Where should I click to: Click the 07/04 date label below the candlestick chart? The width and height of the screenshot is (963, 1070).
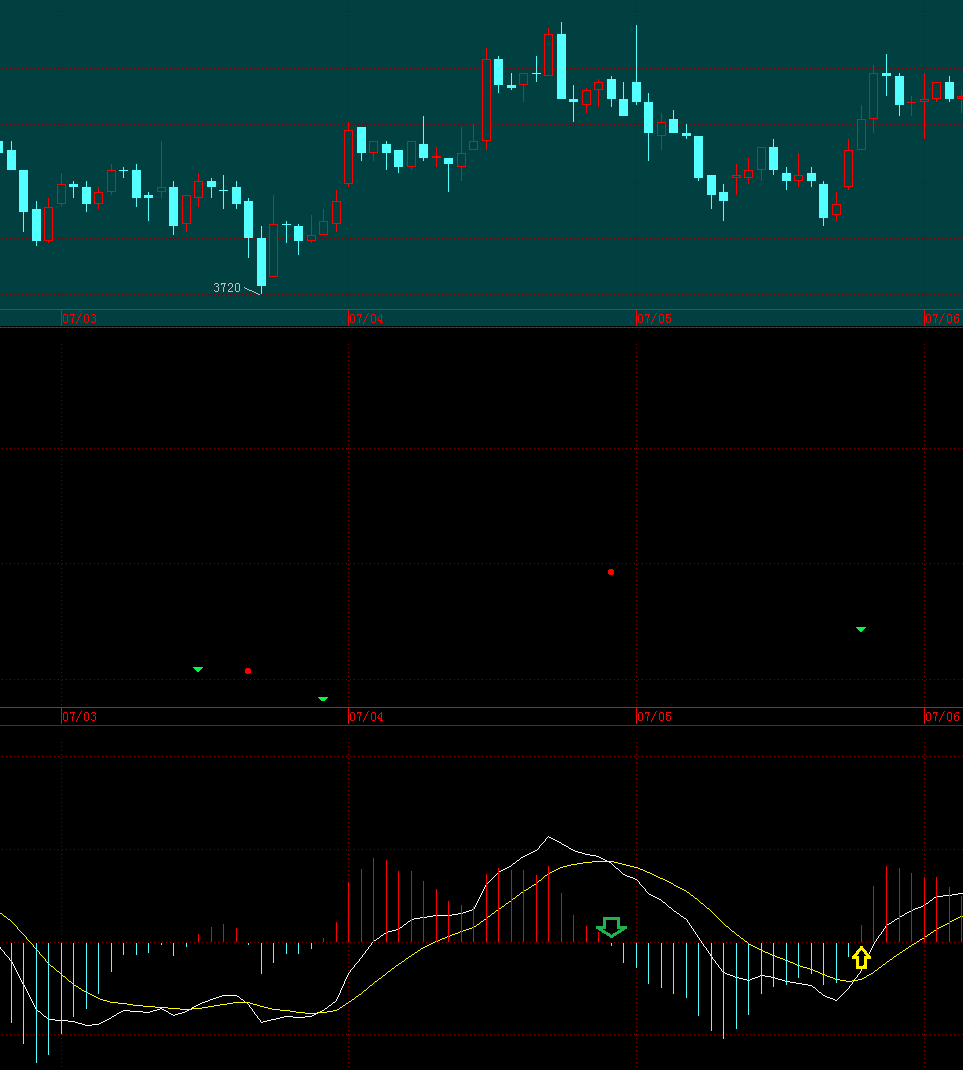(x=366, y=319)
